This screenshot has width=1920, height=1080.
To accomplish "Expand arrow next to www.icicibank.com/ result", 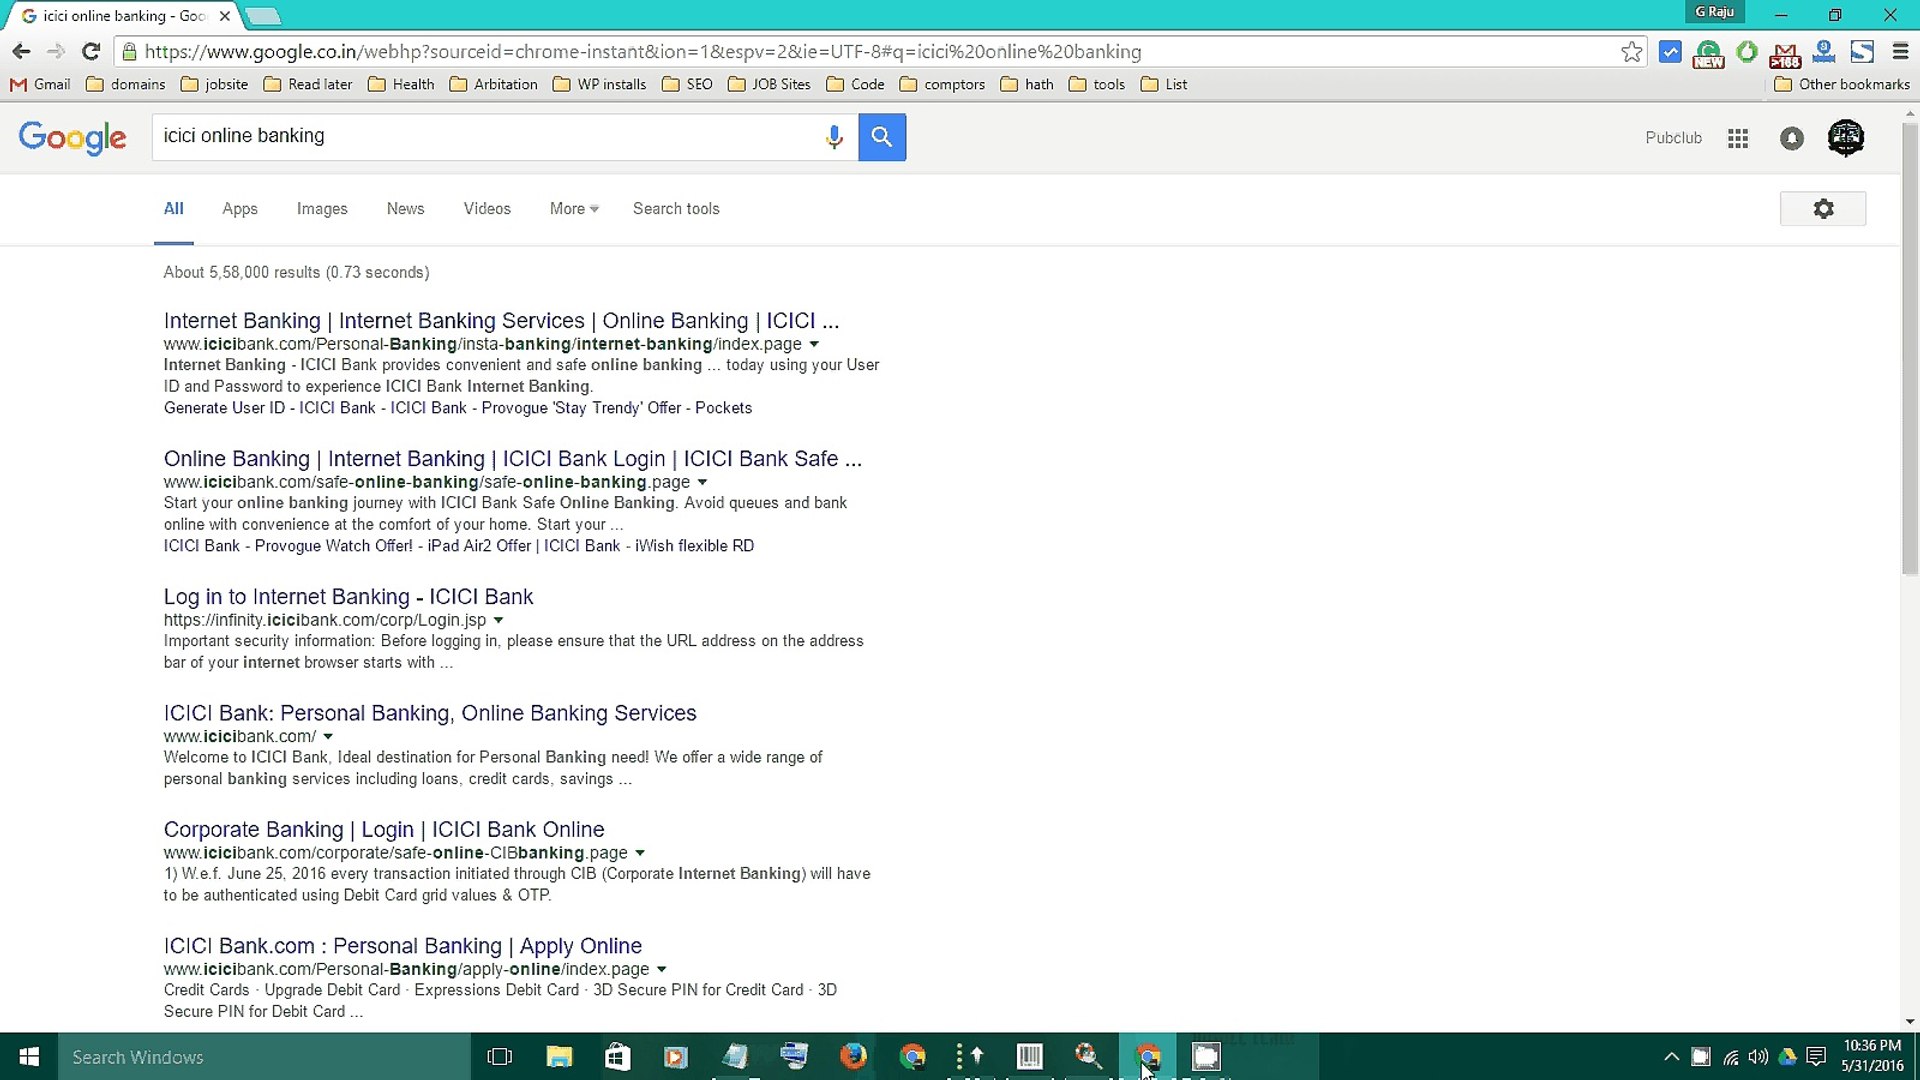I will click(328, 737).
